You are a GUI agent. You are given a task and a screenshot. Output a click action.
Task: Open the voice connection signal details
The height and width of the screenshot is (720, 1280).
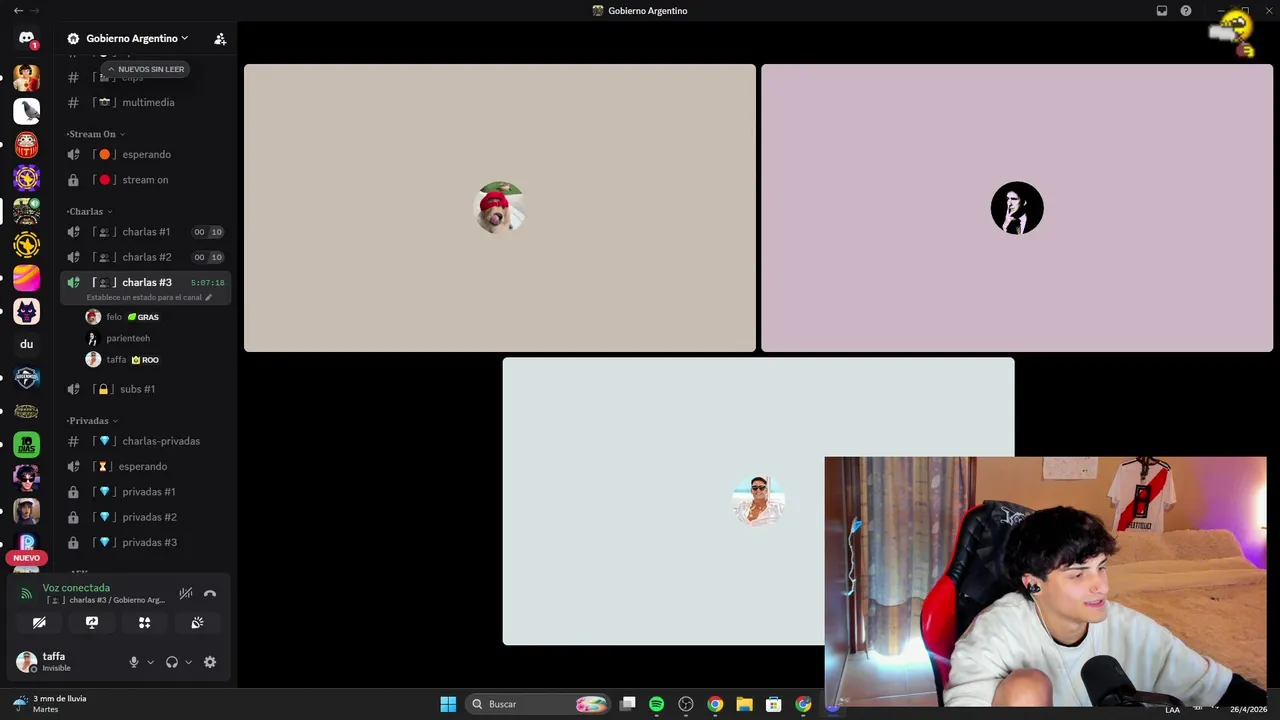point(27,593)
